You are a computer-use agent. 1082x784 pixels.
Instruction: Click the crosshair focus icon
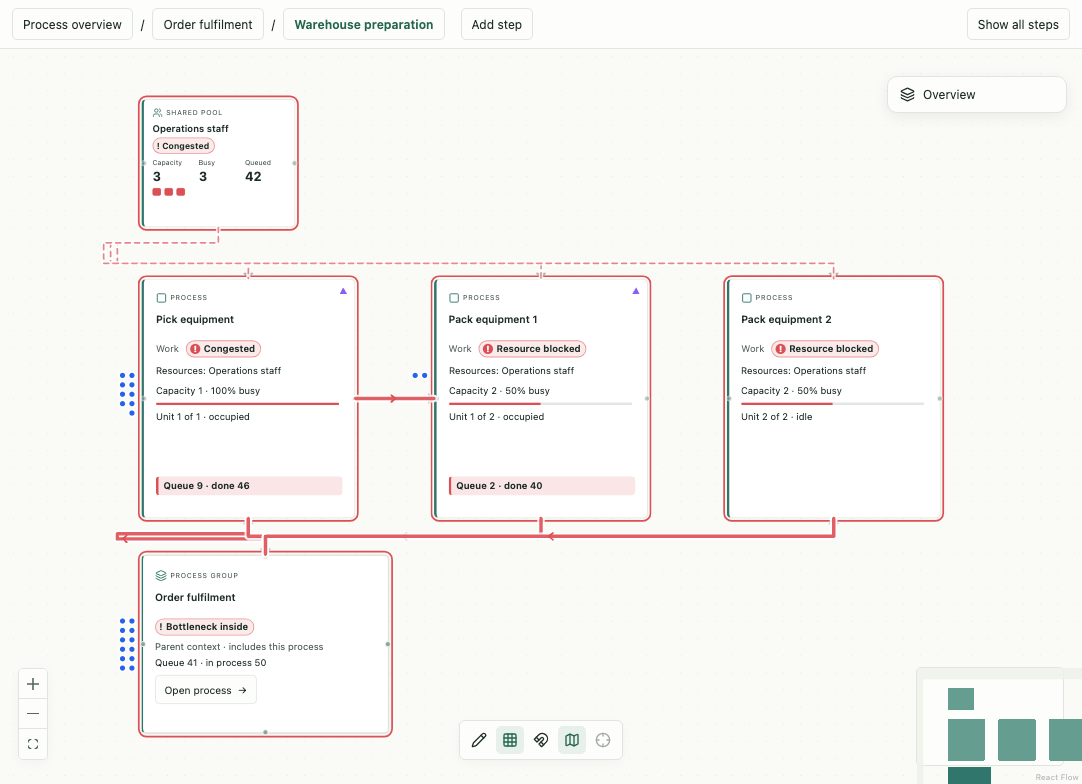tap(603, 740)
